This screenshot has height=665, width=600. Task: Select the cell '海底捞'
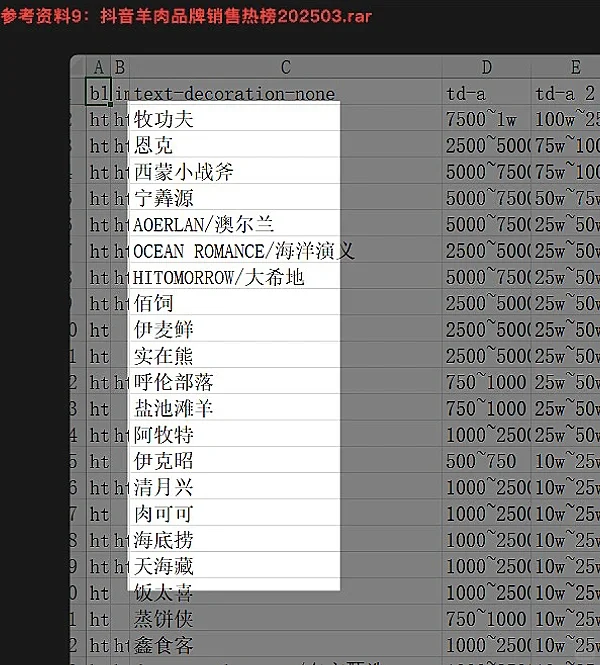point(285,540)
